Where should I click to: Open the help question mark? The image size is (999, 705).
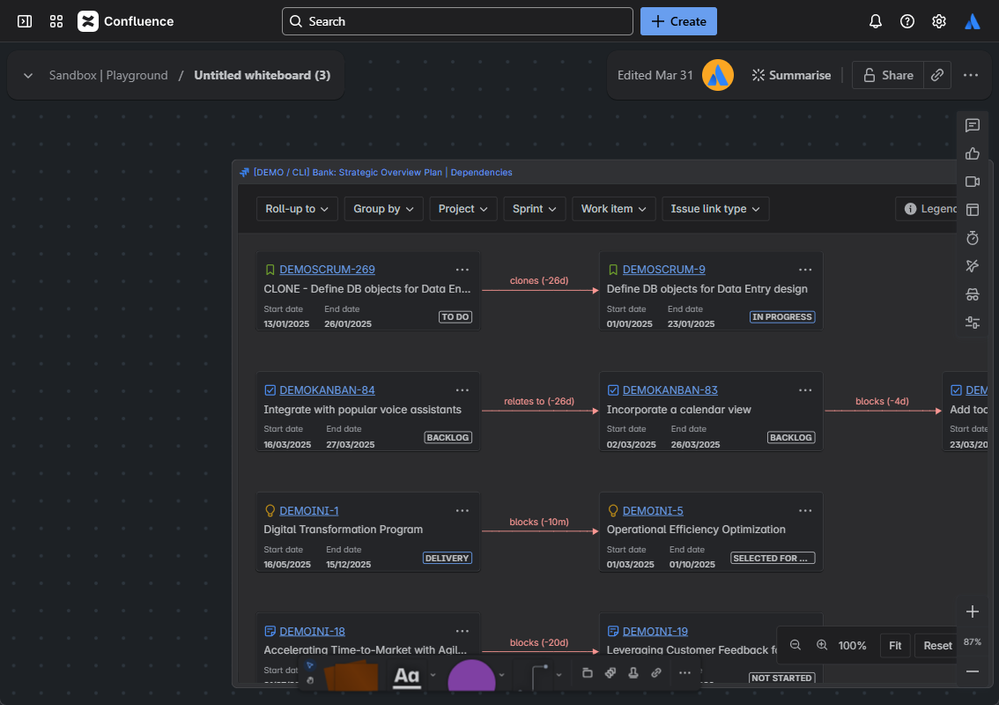(x=907, y=22)
